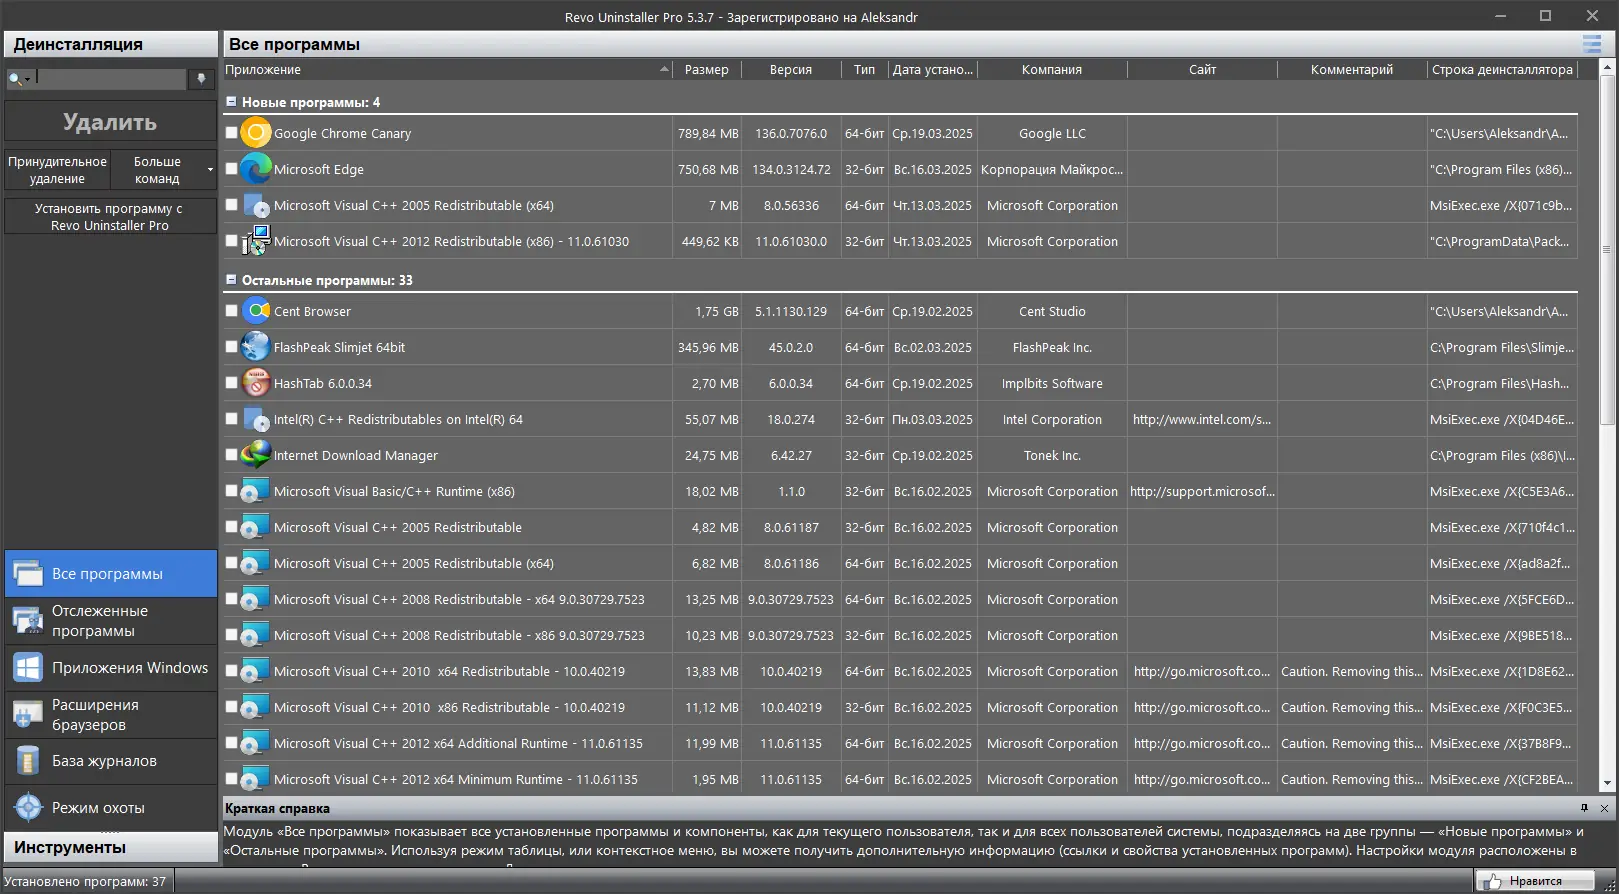Click the Установлено программ: 37 status text
The image size is (1619, 894).
tap(85, 882)
